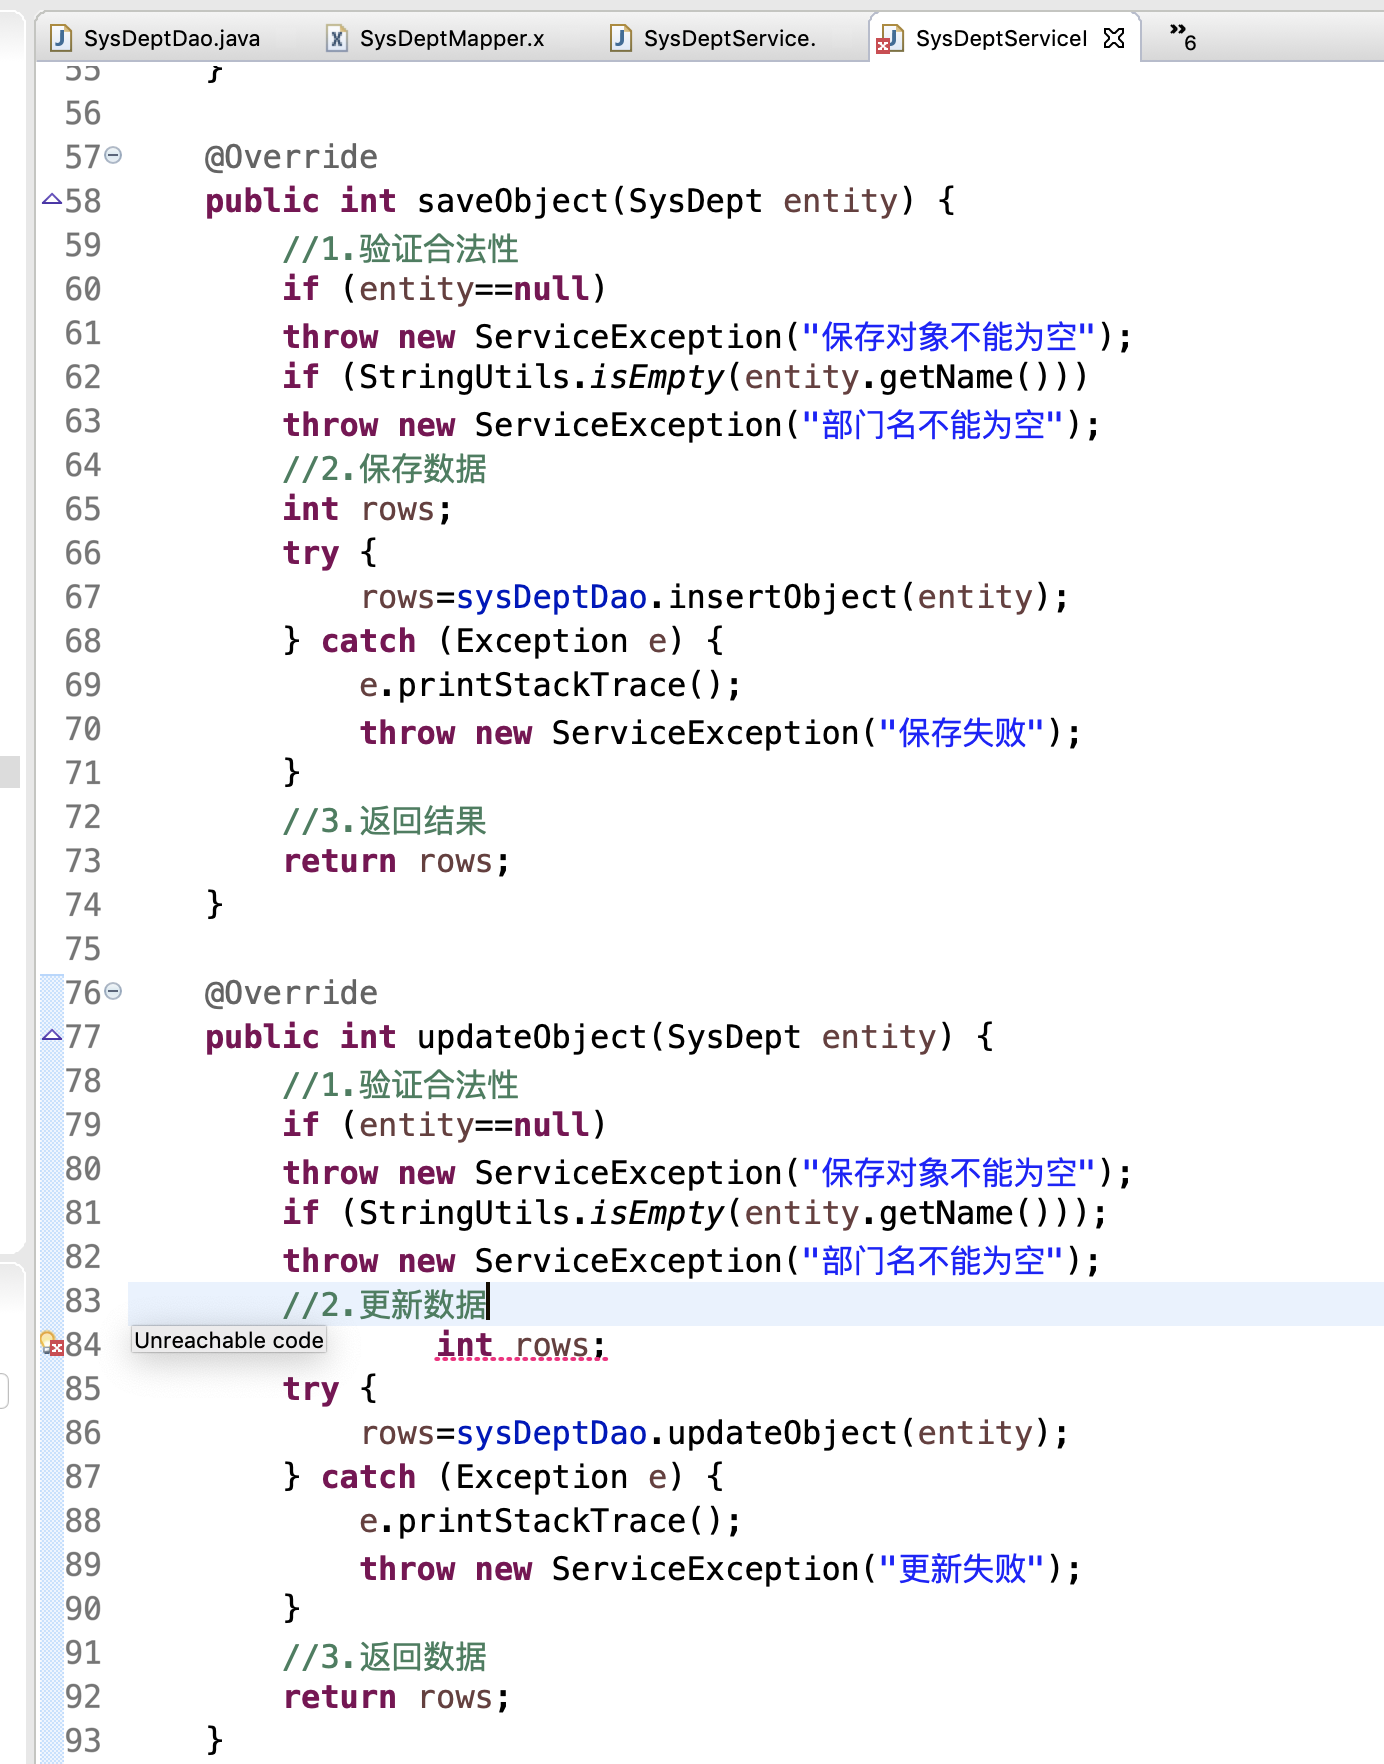
Task: Click the error-decorated icon on SysDeptServiceI tab
Action: click(x=889, y=40)
